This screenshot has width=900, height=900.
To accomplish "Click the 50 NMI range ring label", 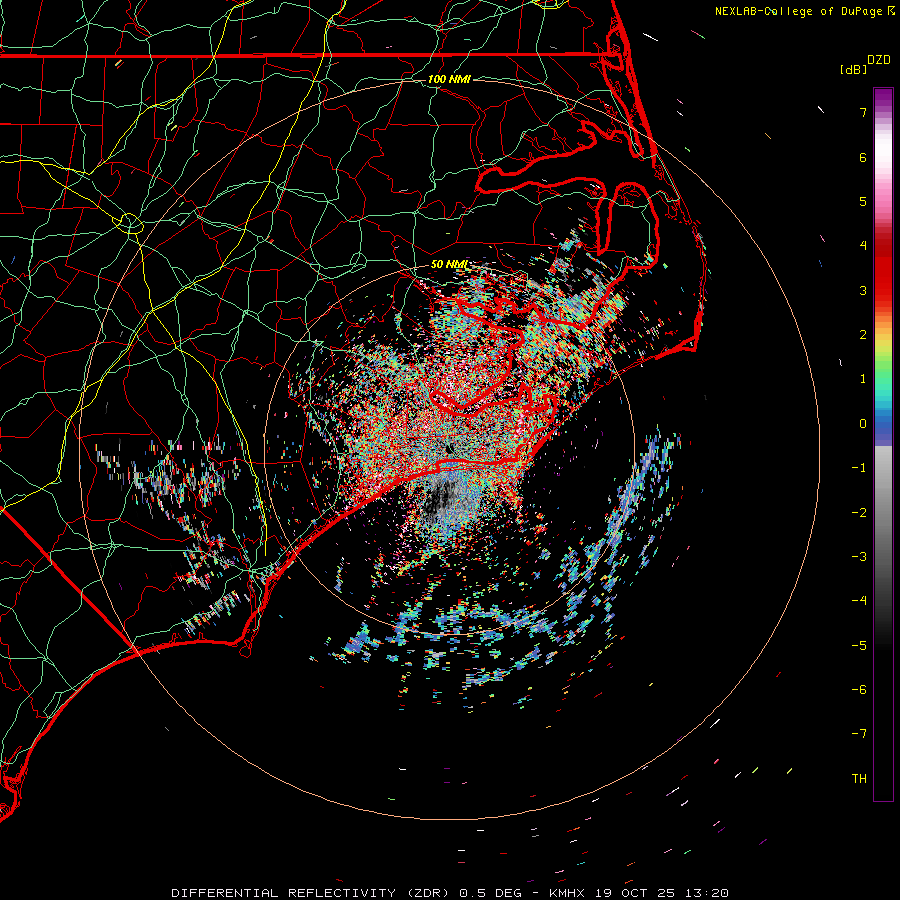I will click(449, 265).
